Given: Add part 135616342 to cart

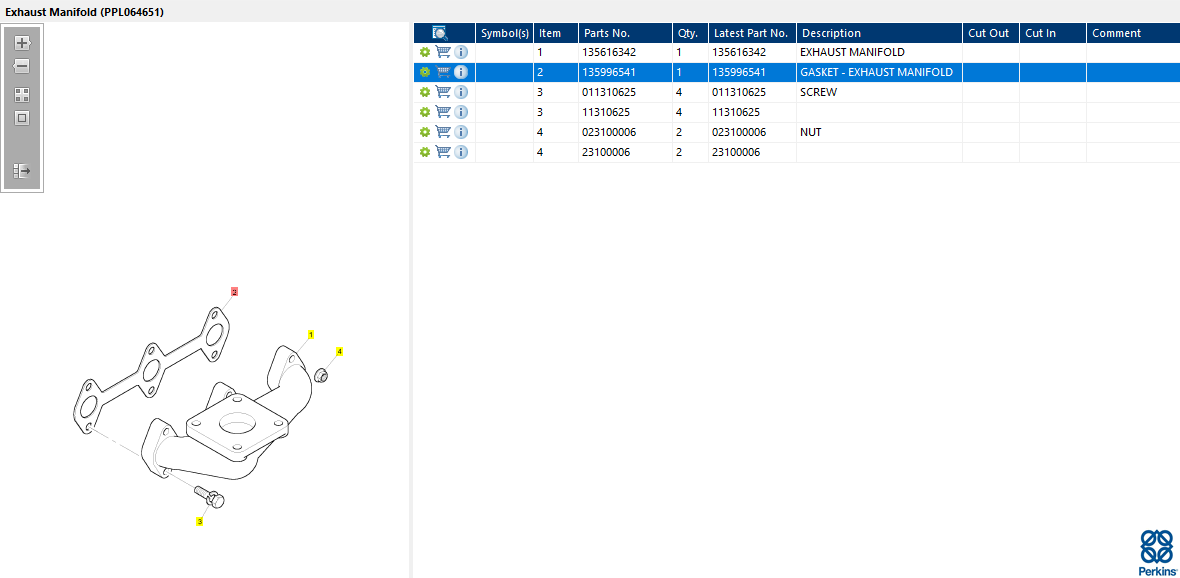Looking at the screenshot, I should click(443, 52).
